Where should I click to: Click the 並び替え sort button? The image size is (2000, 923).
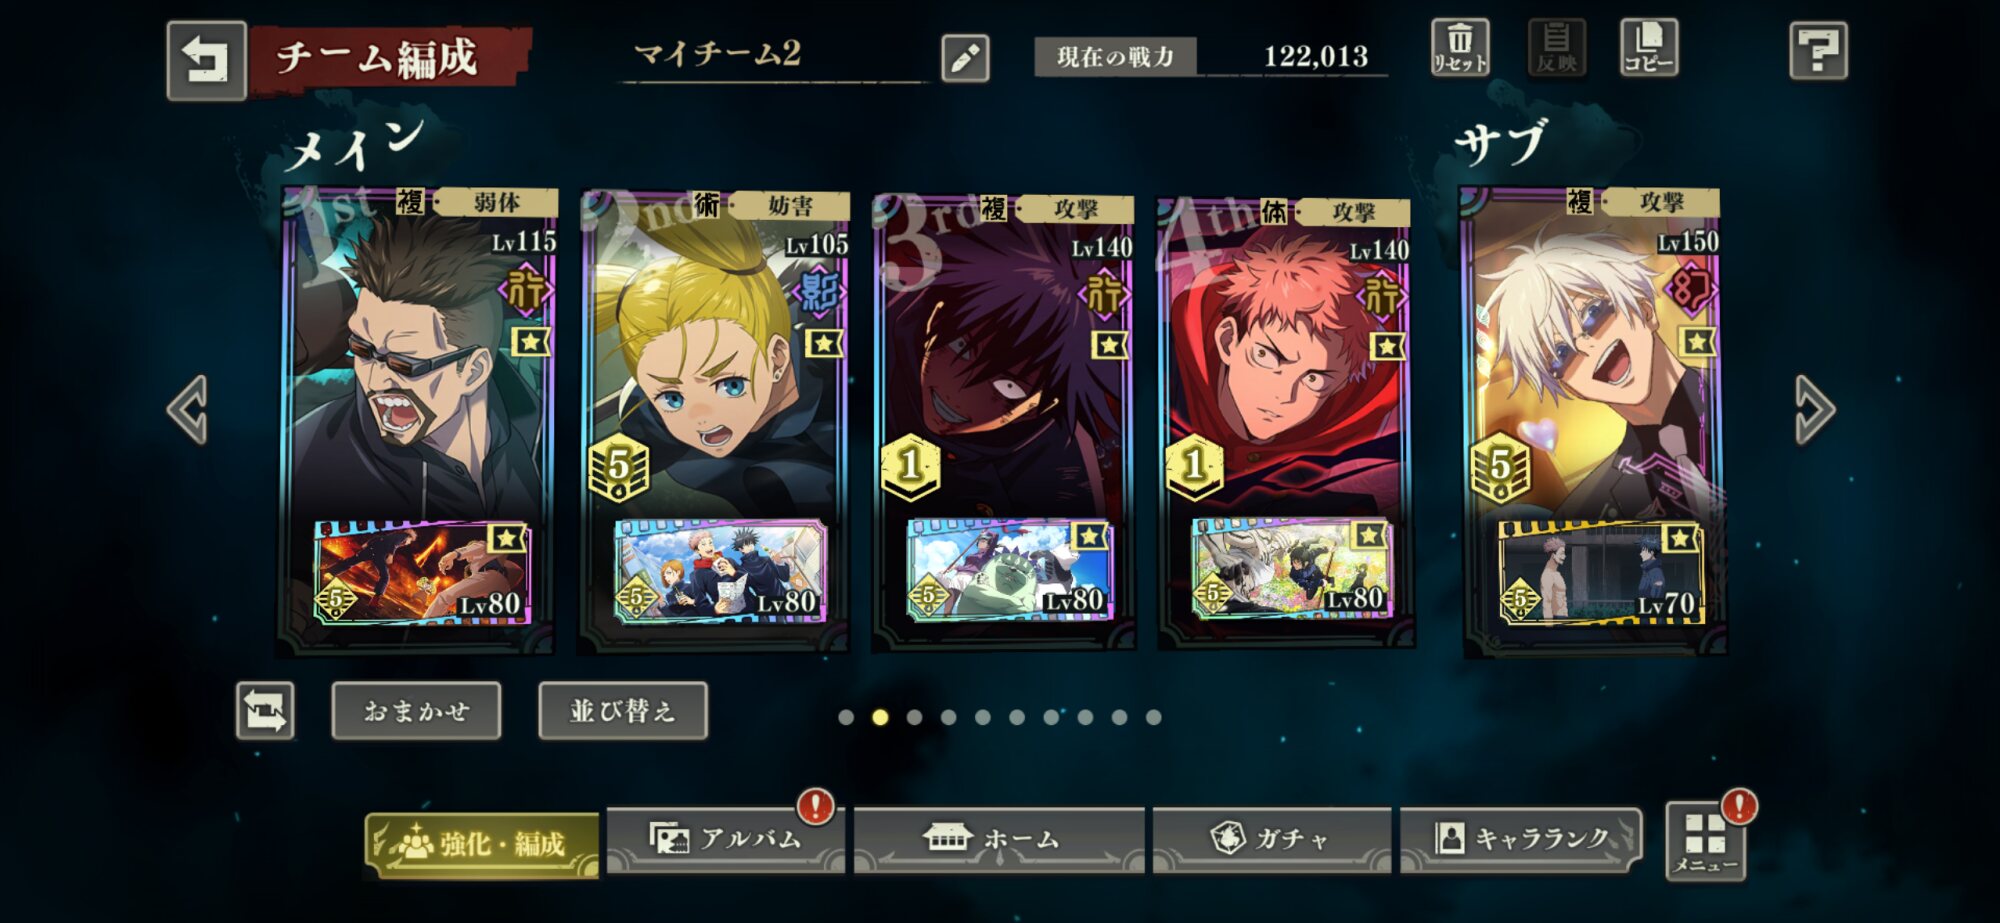[622, 711]
